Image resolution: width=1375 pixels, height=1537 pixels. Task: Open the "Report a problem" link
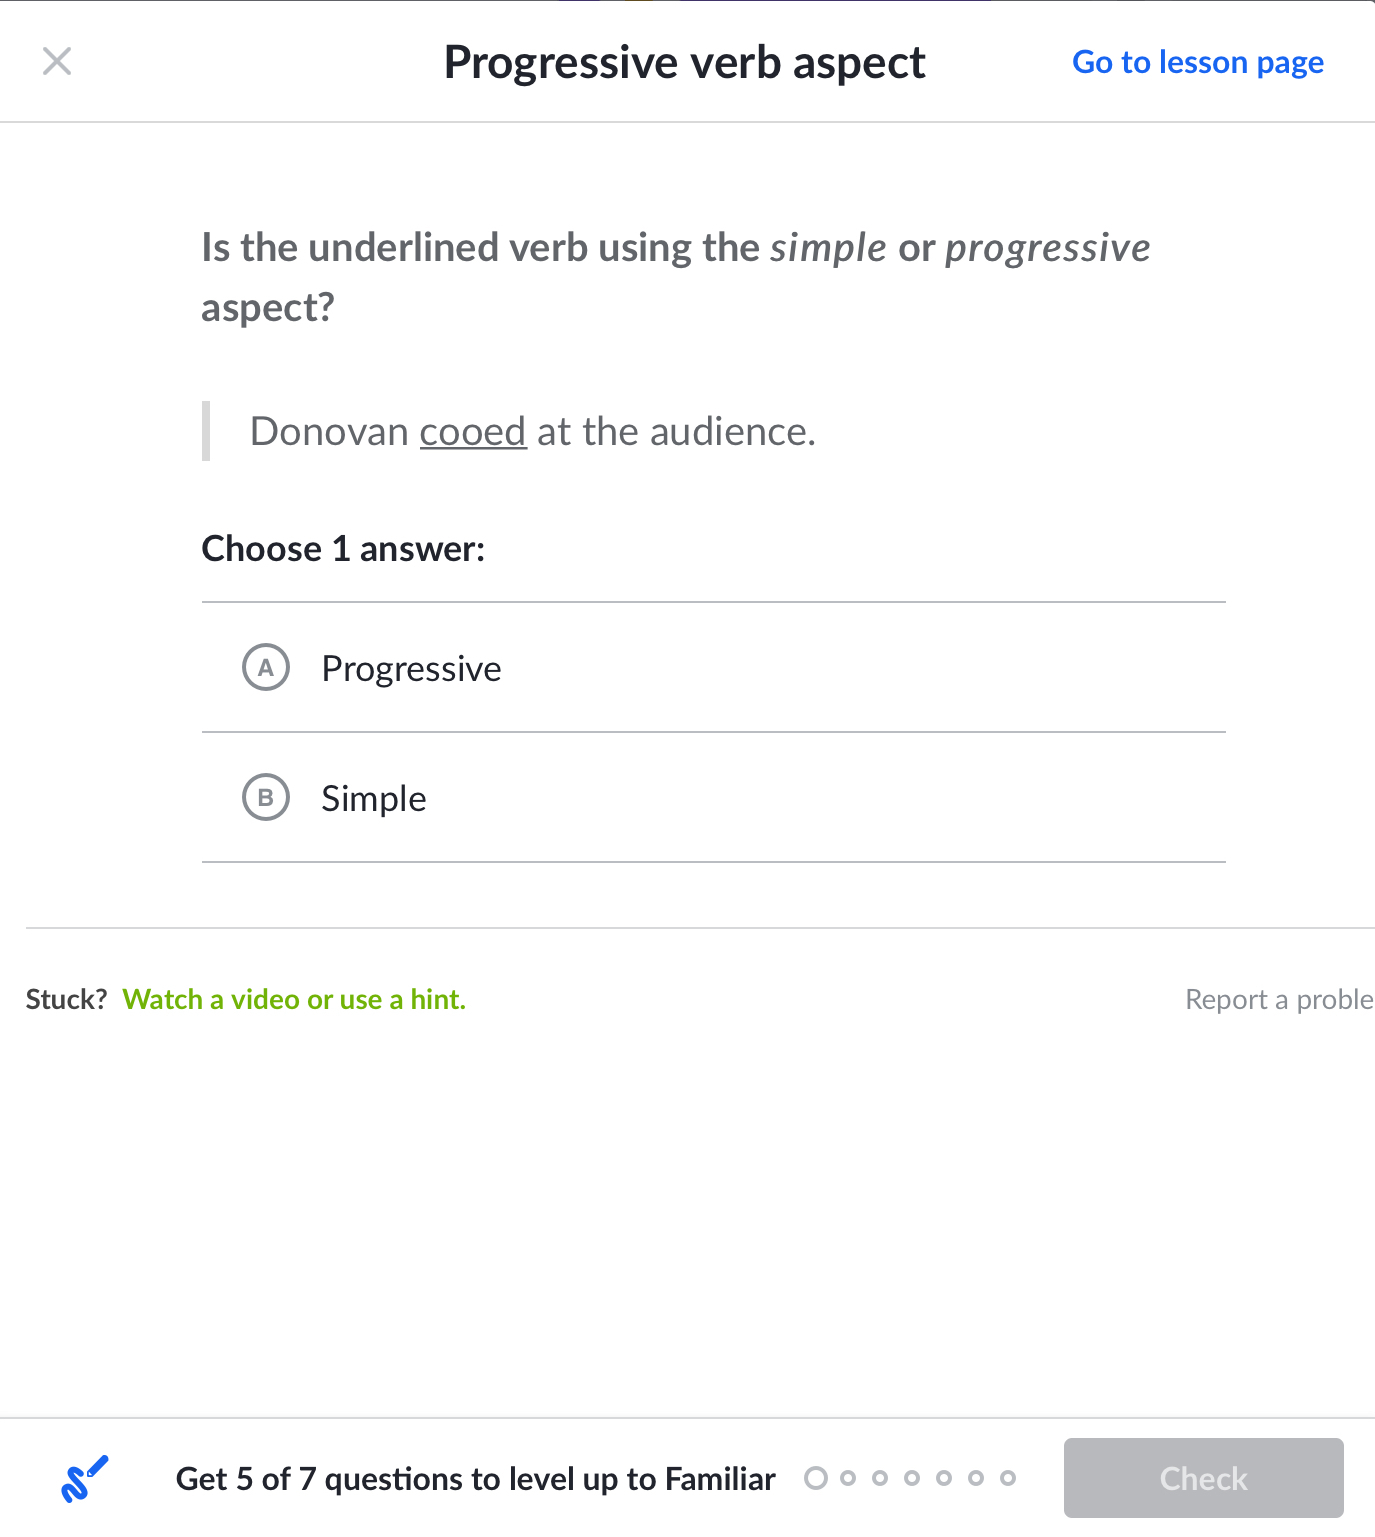[x=1278, y=999]
